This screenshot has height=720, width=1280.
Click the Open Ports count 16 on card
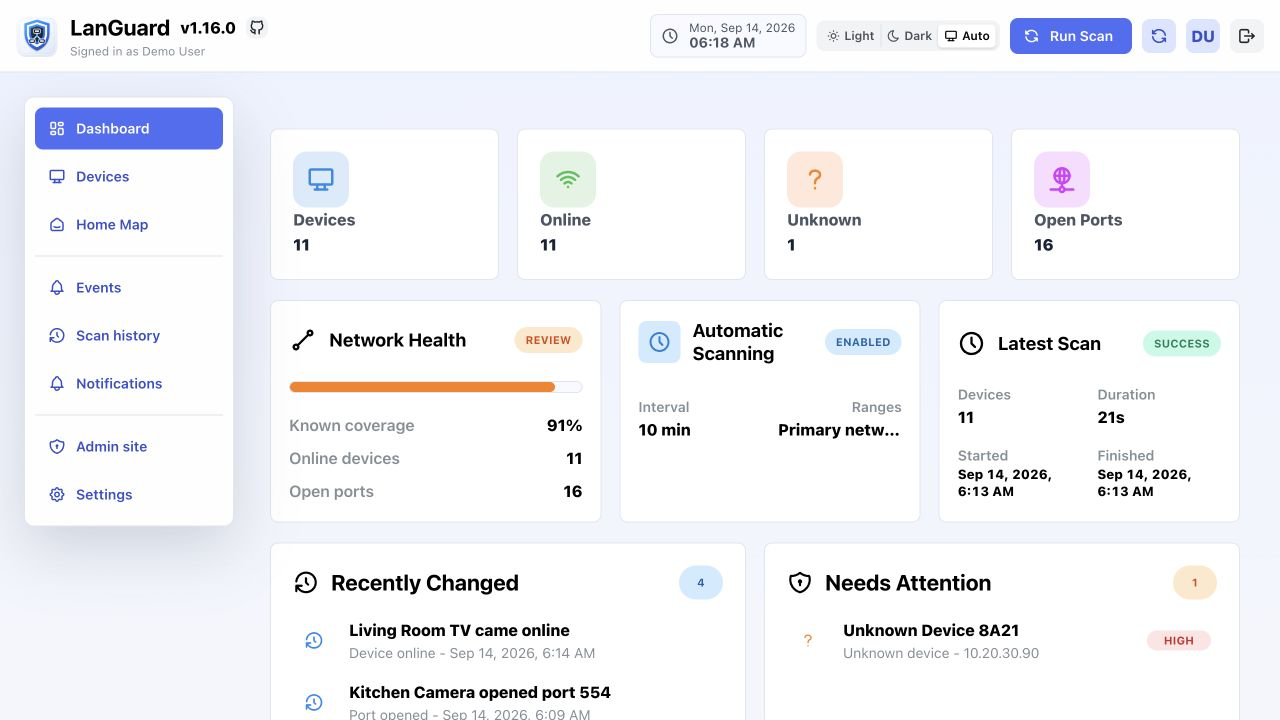click(x=1044, y=245)
